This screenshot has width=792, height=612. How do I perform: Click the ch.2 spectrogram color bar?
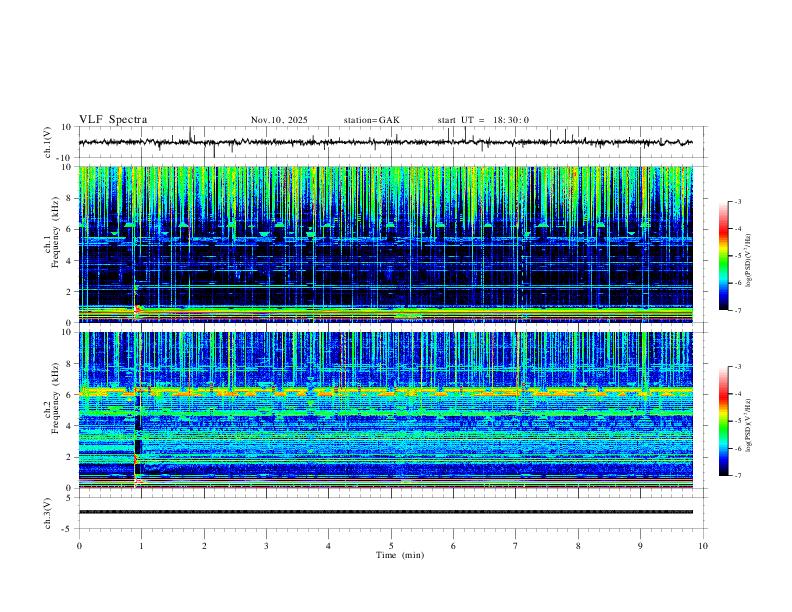pyautogui.click(x=723, y=421)
